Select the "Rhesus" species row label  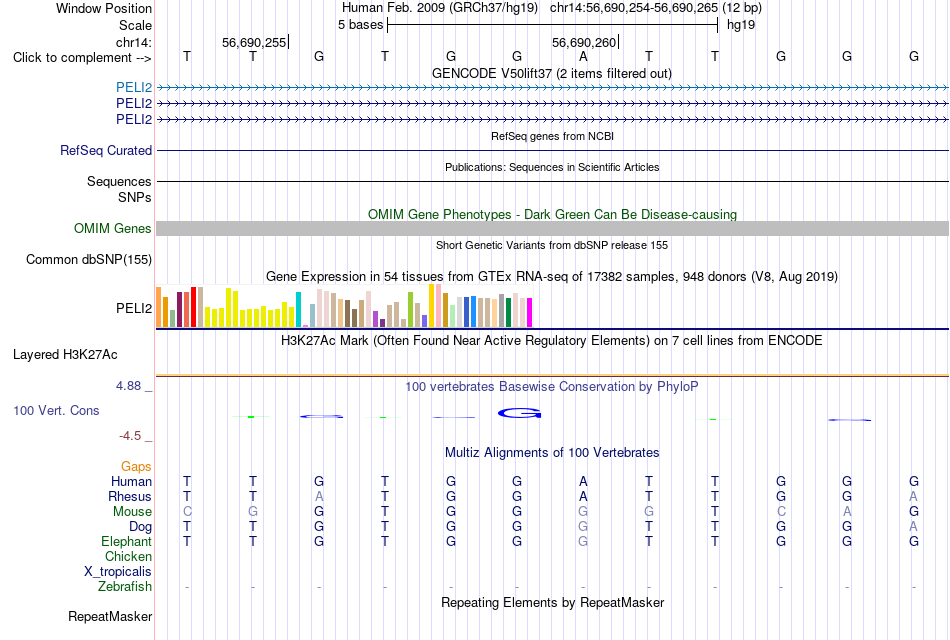pos(130,496)
